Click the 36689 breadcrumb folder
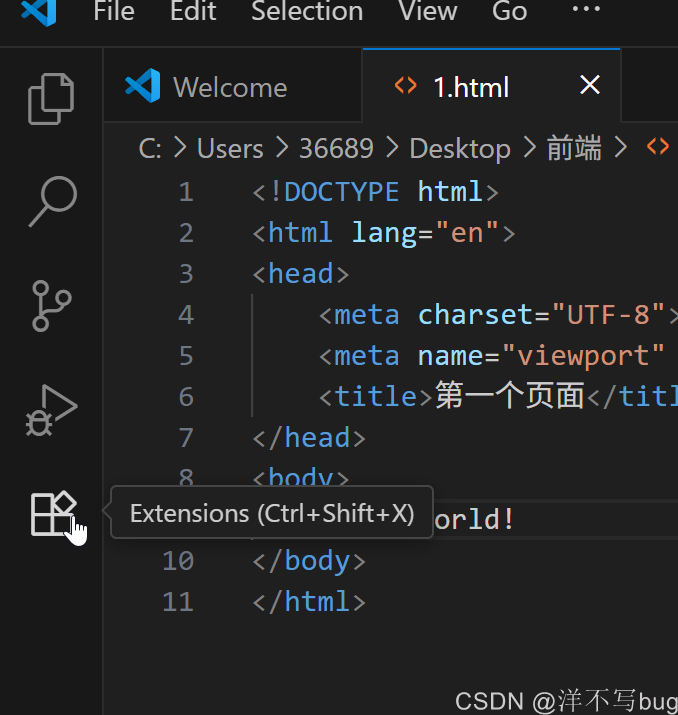Image resolution: width=678 pixels, height=715 pixels. pos(336,149)
